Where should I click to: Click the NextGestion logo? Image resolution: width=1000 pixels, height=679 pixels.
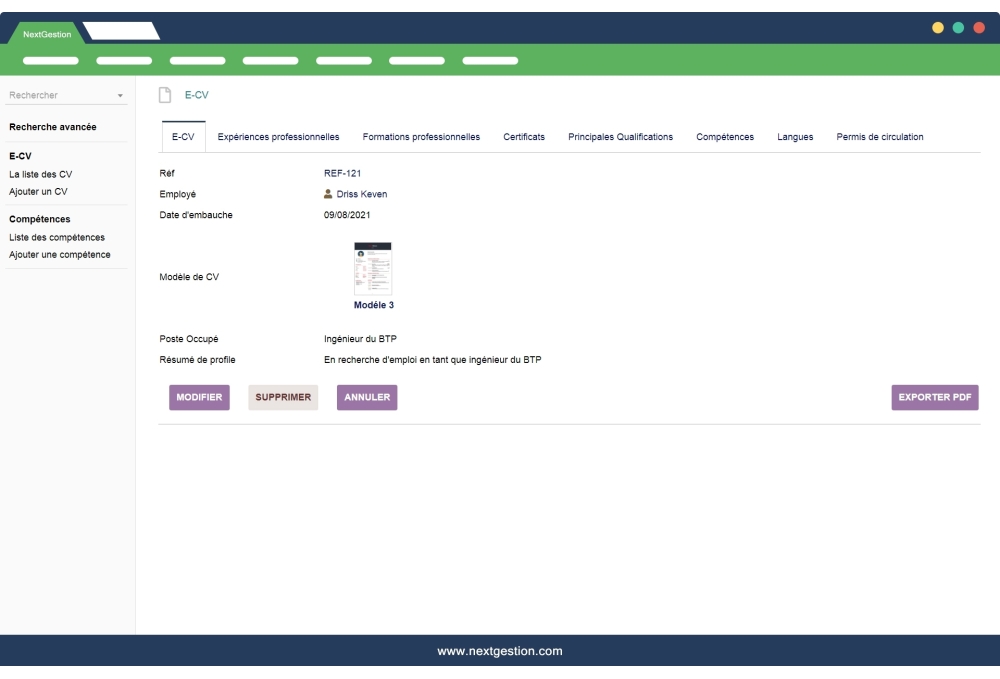click(x=46, y=33)
